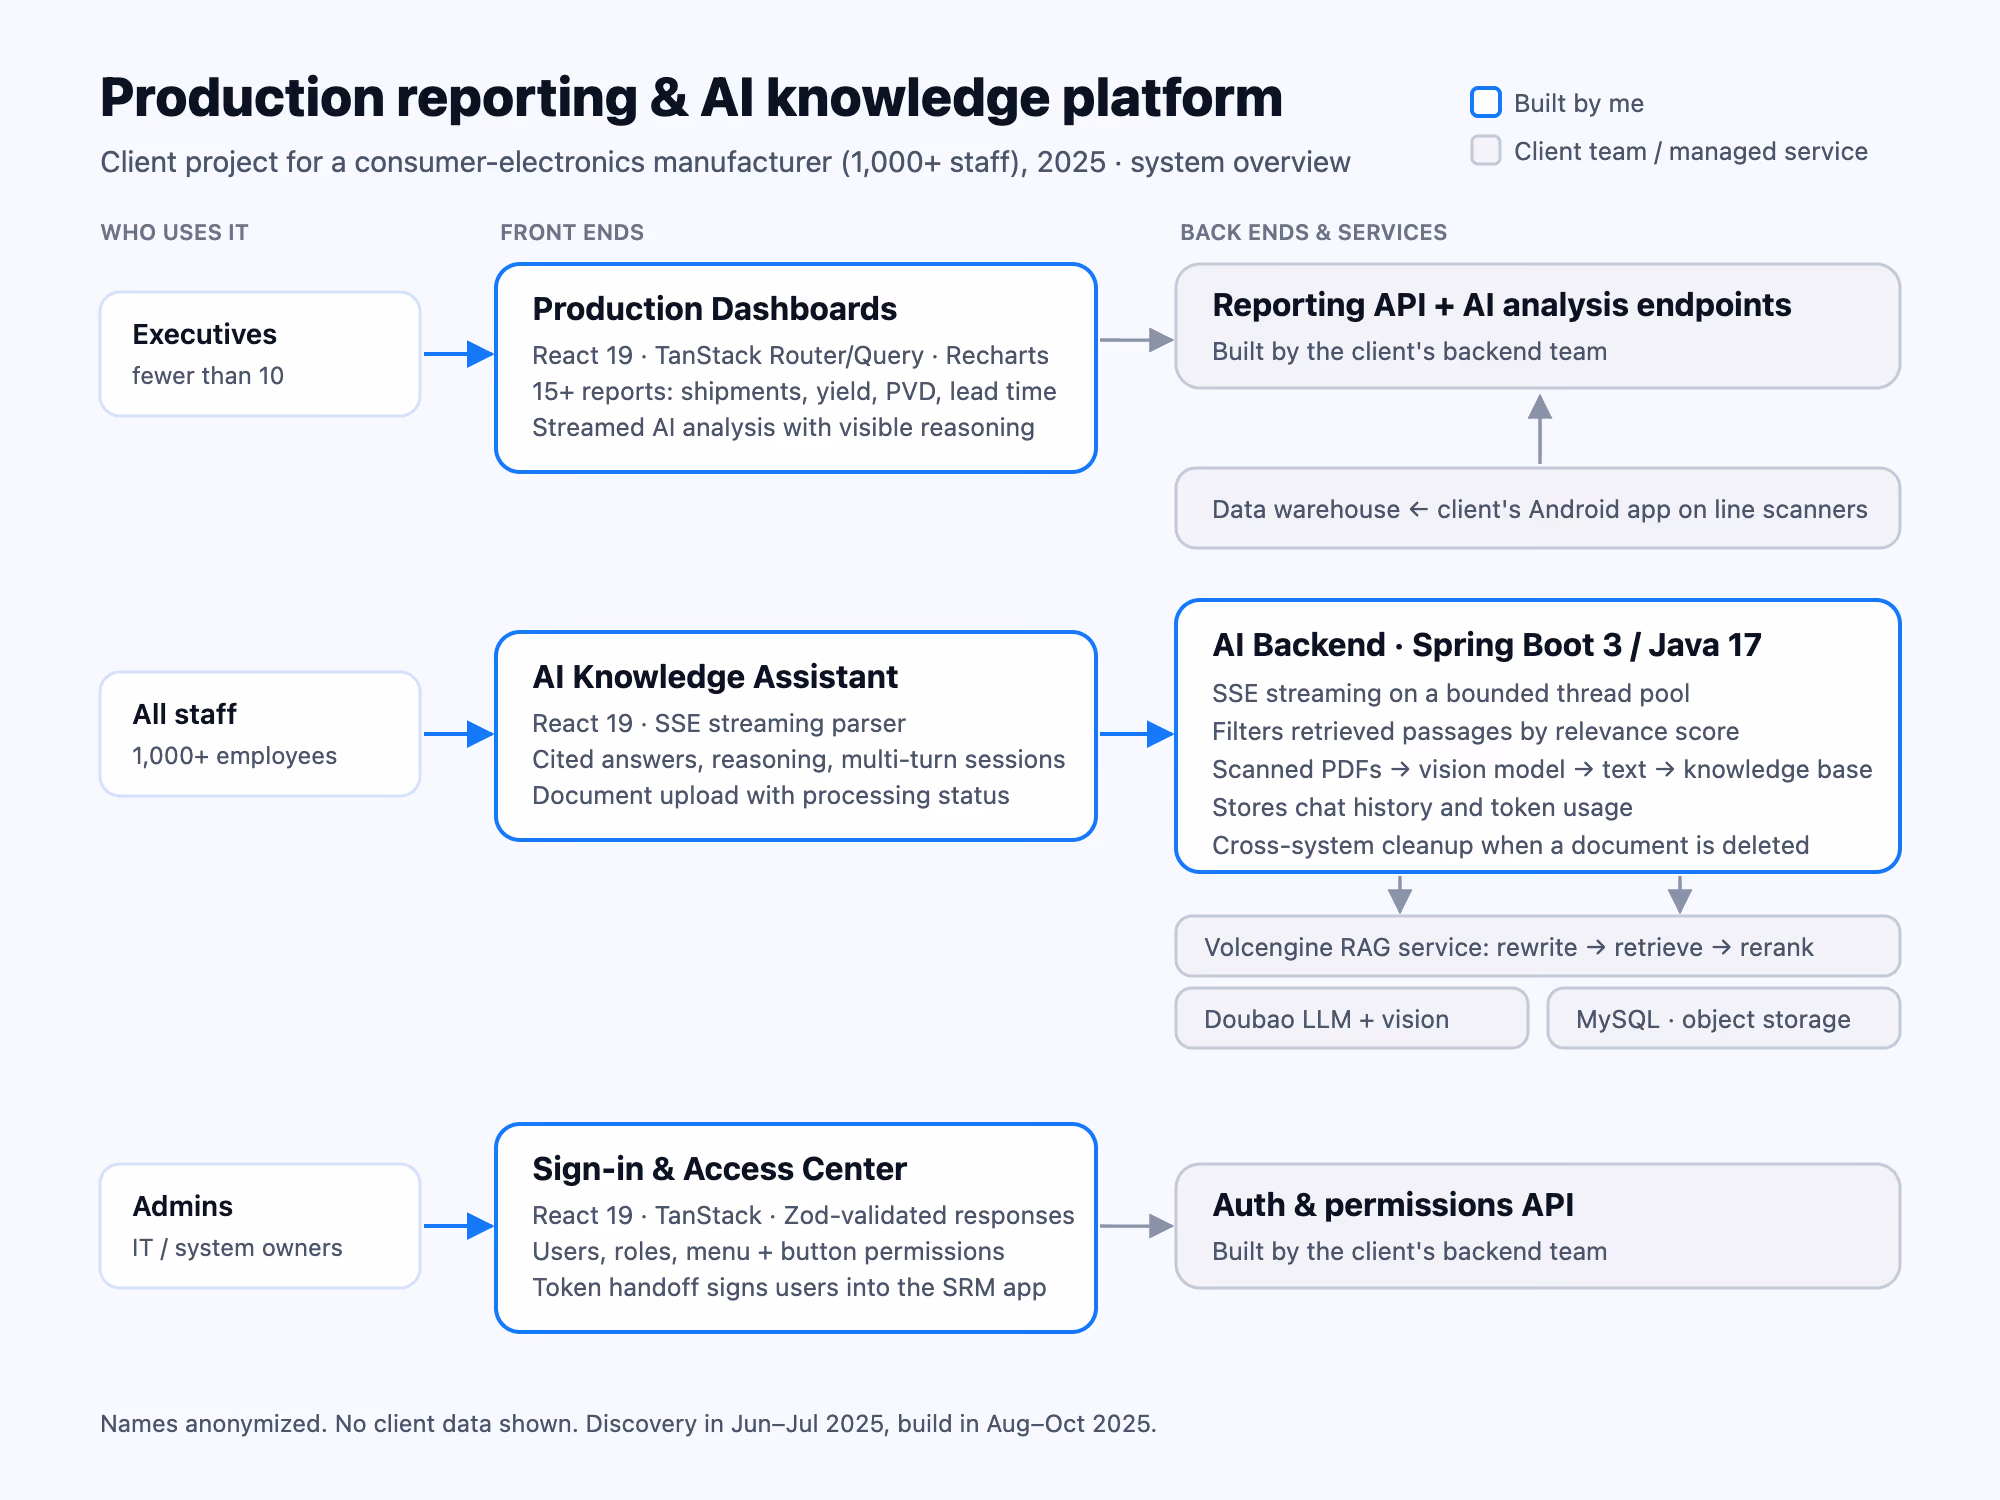Click 'Token handoff signs users into the SRM app'

(789, 1287)
